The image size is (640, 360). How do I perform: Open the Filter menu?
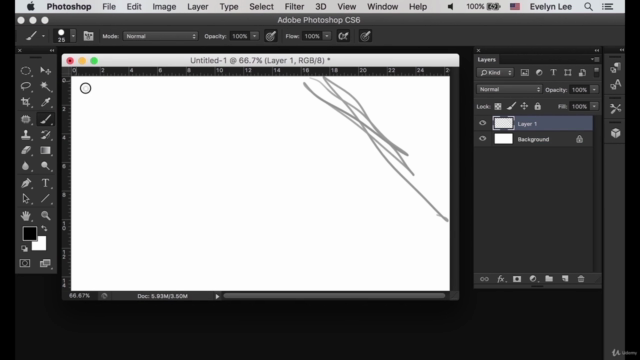(294, 7)
